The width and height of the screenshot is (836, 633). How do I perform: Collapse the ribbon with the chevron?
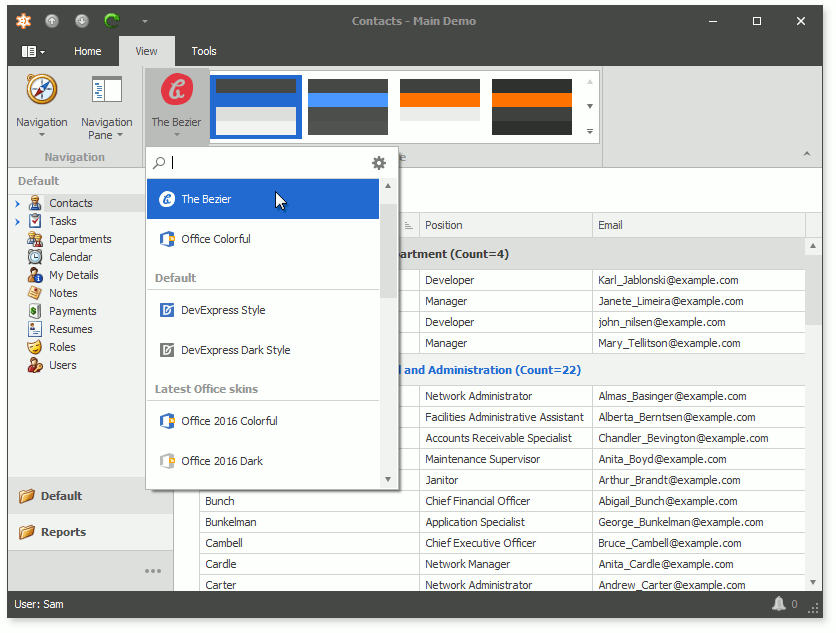click(807, 154)
